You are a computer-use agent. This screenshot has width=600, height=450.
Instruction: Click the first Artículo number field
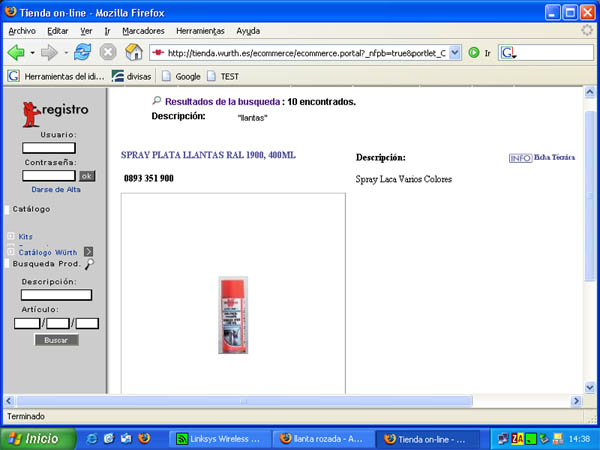tap(27, 323)
